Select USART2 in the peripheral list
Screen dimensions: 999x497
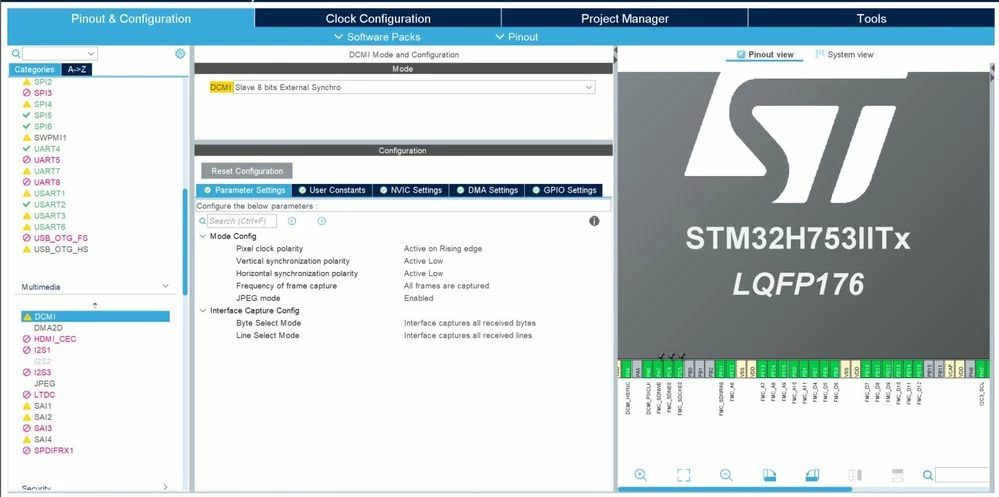tap(50, 205)
